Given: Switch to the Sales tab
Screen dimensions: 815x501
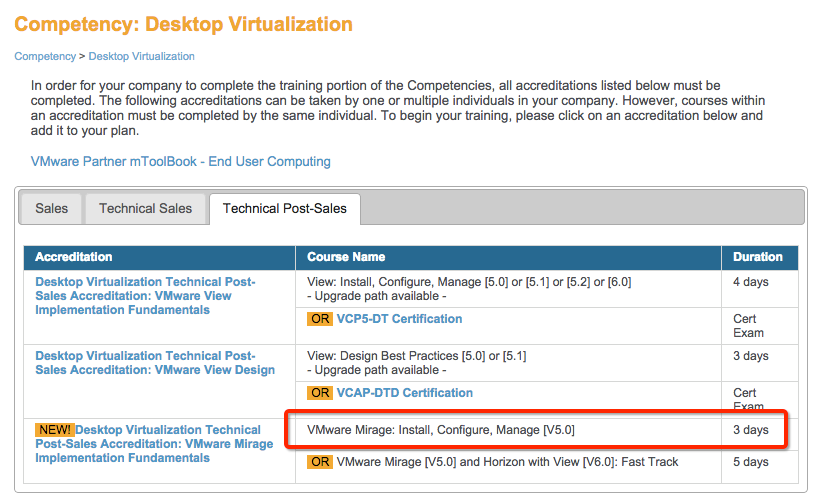Looking at the screenshot, I should (51, 208).
